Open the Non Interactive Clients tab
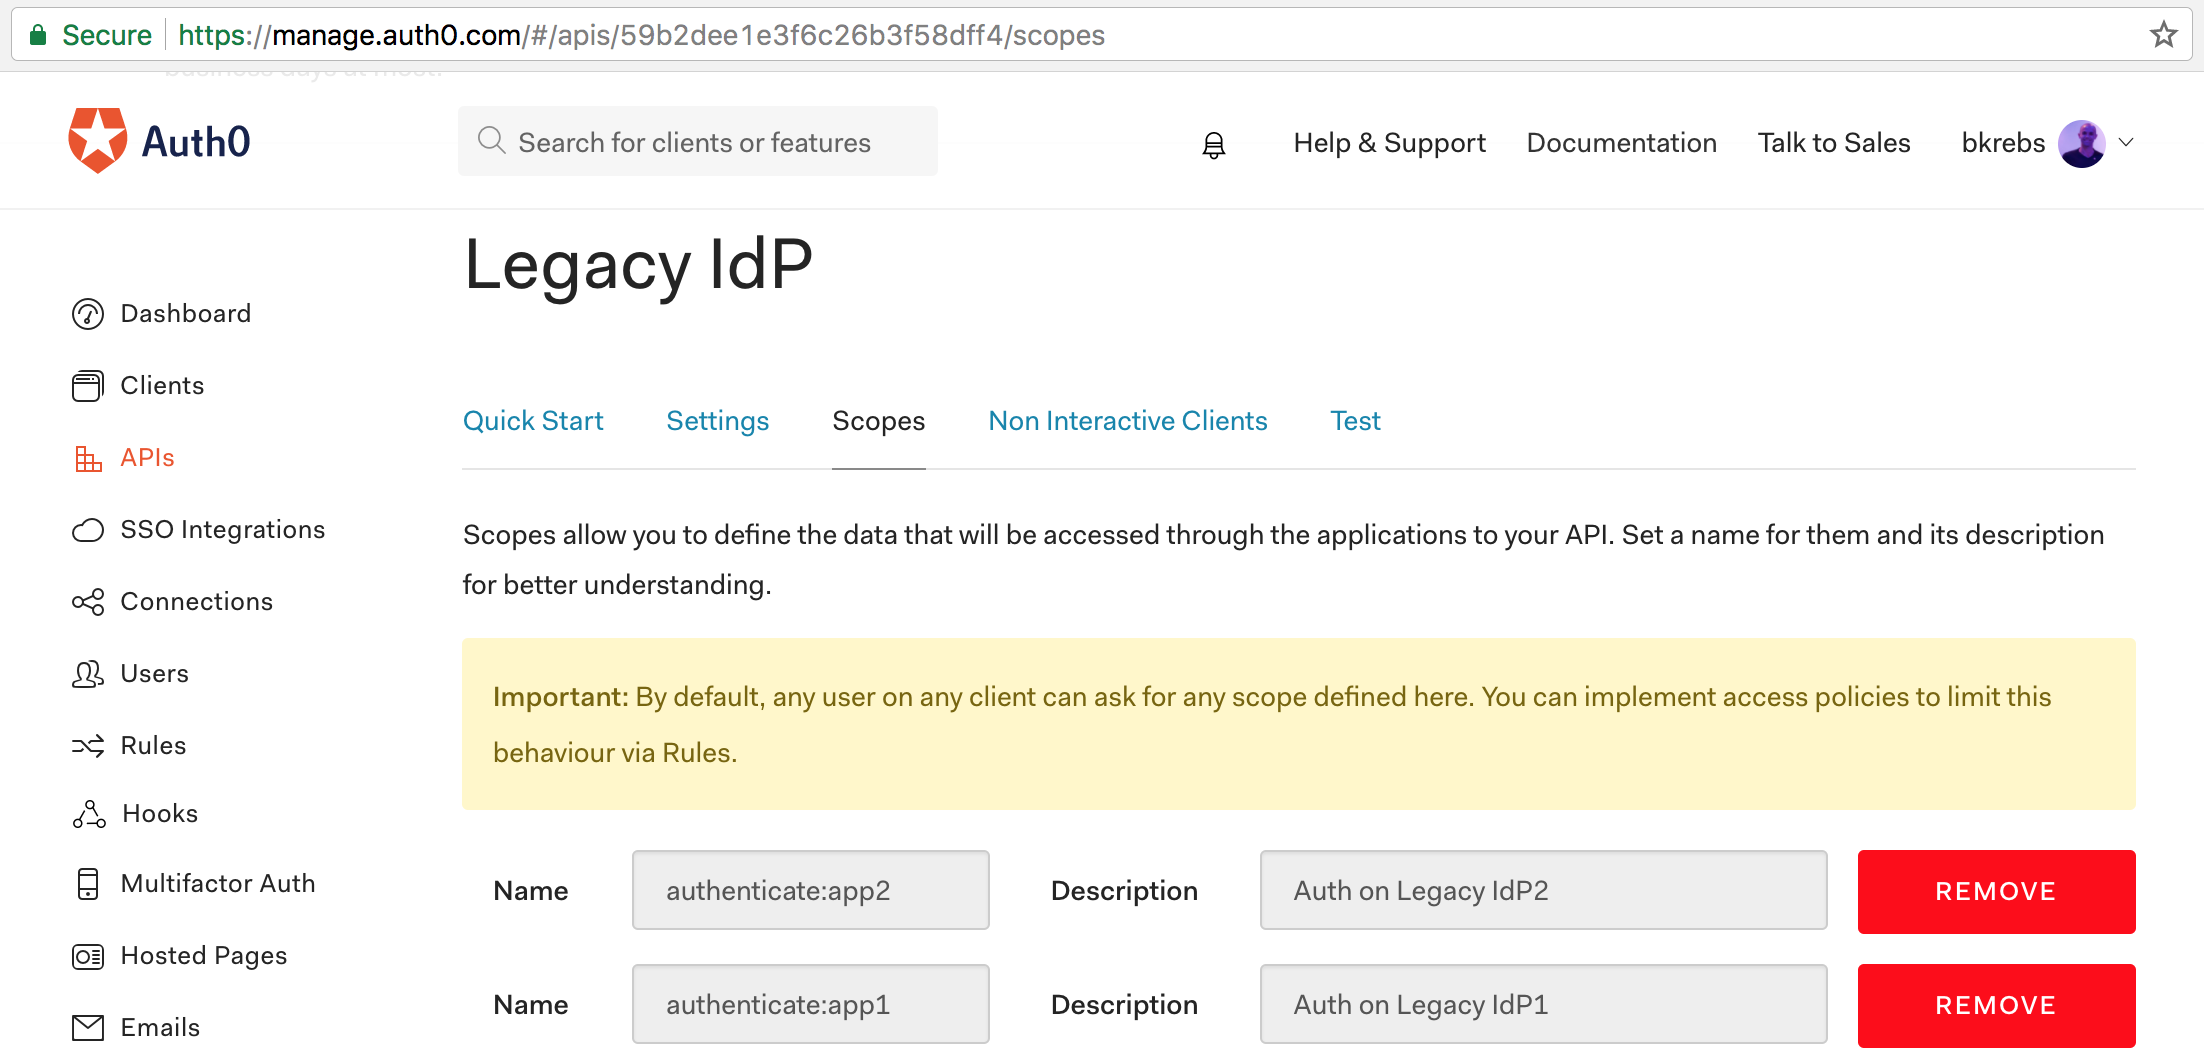The width and height of the screenshot is (2204, 1062). click(x=1128, y=421)
